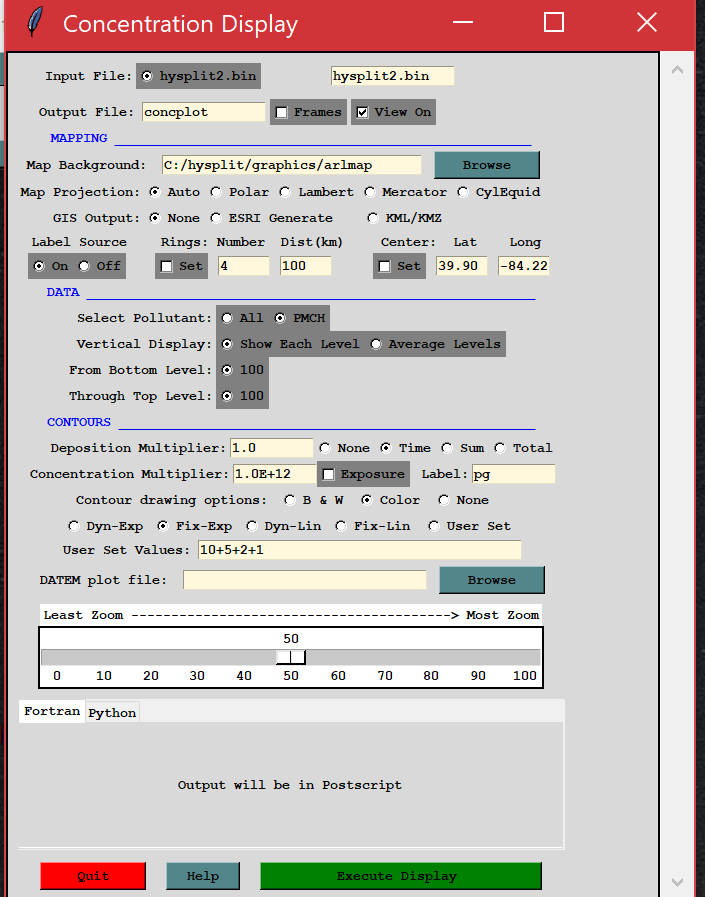Toggle the View On checkbox
Screen dimensions: 705x897
[x=362, y=112]
